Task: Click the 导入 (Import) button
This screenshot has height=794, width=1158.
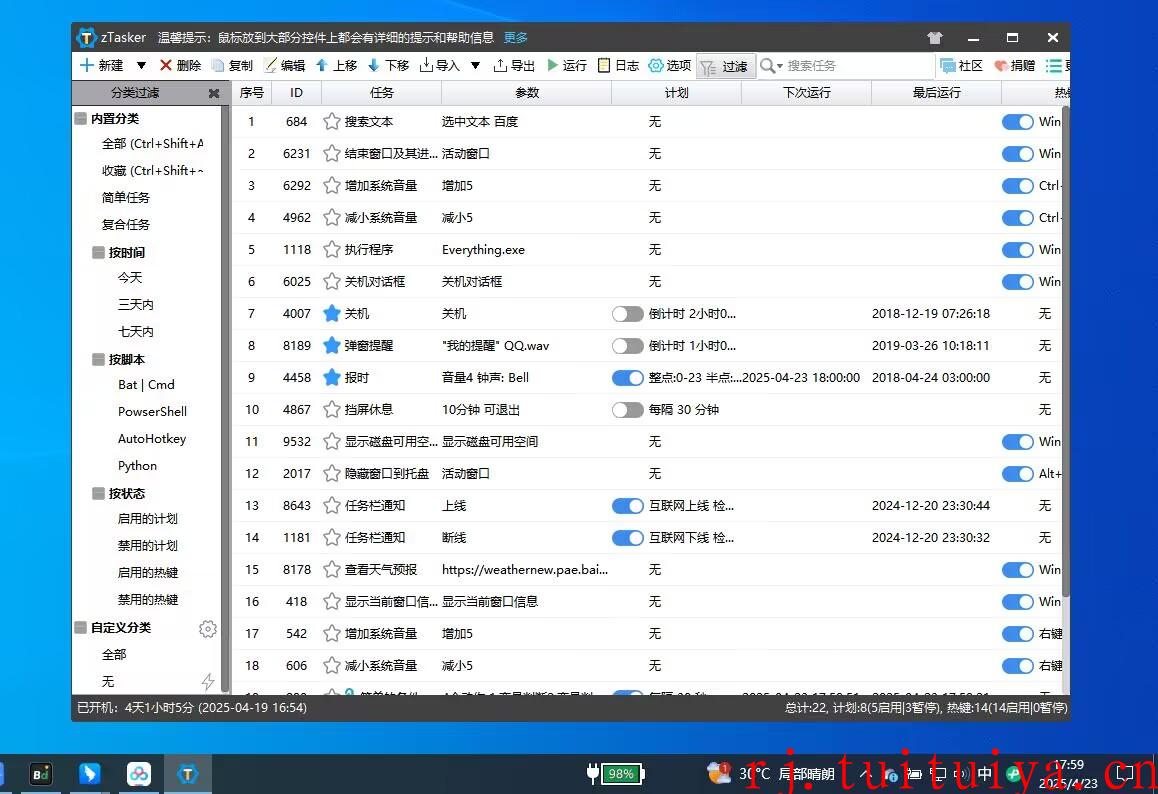Action: point(440,66)
